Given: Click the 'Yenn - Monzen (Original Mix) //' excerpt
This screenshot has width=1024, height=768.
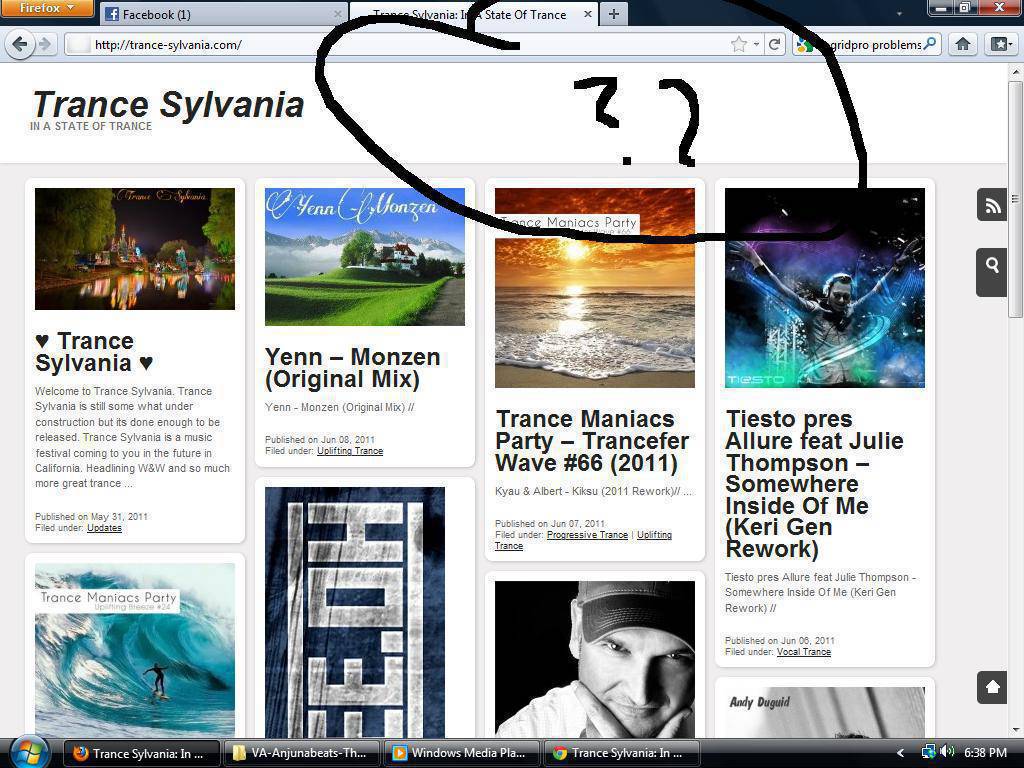Looking at the screenshot, I should (340, 407).
